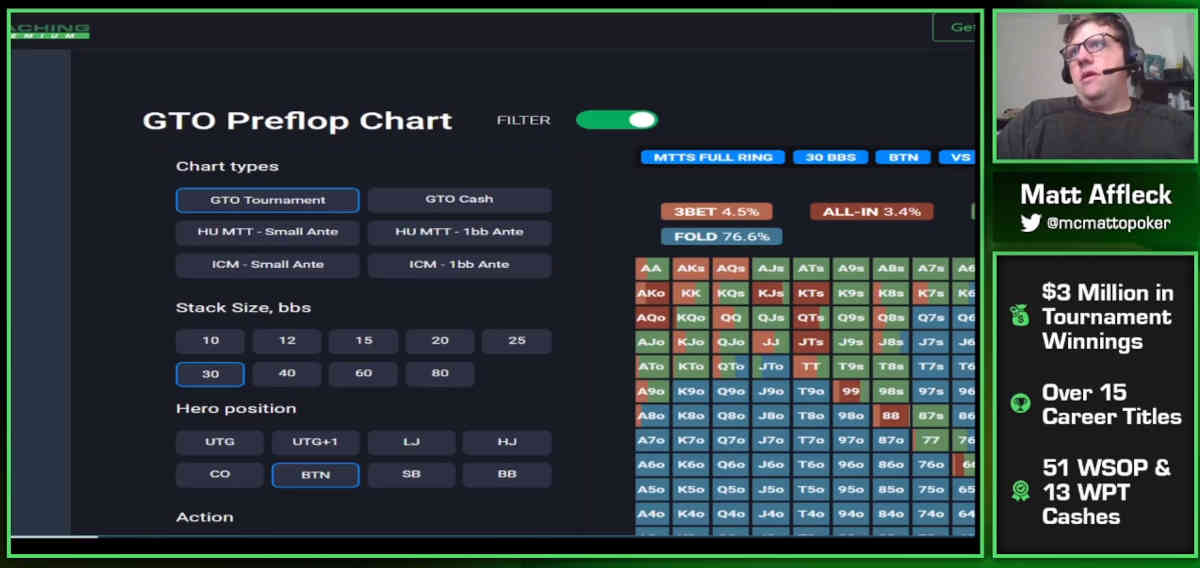The width and height of the screenshot is (1200, 568).
Task: Choose LJ hero position
Action: point(411,442)
